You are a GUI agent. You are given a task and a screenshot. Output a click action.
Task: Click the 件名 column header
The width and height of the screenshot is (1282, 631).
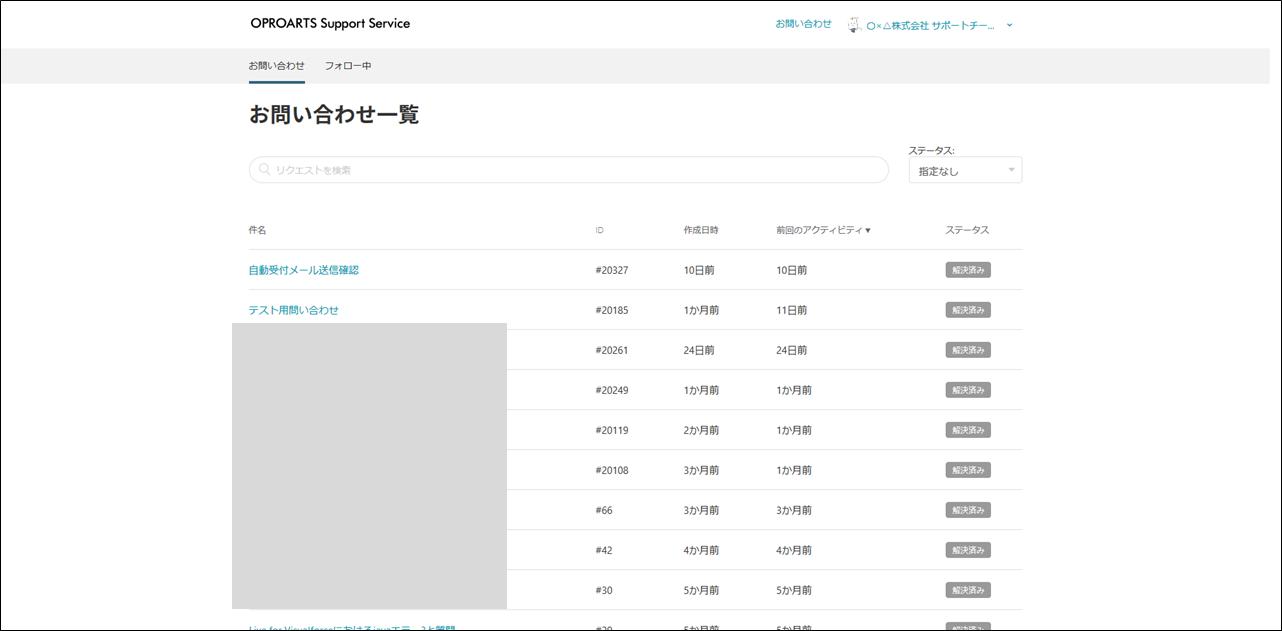click(x=258, y=230)
